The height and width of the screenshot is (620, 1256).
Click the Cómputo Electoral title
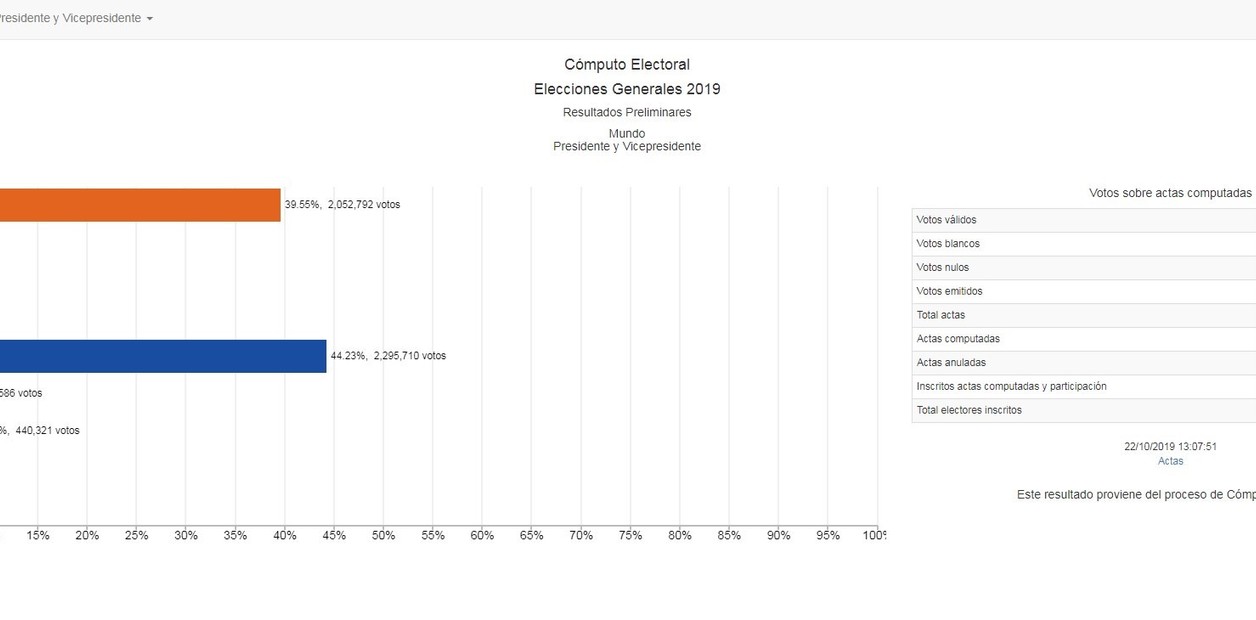click(627, 65)
